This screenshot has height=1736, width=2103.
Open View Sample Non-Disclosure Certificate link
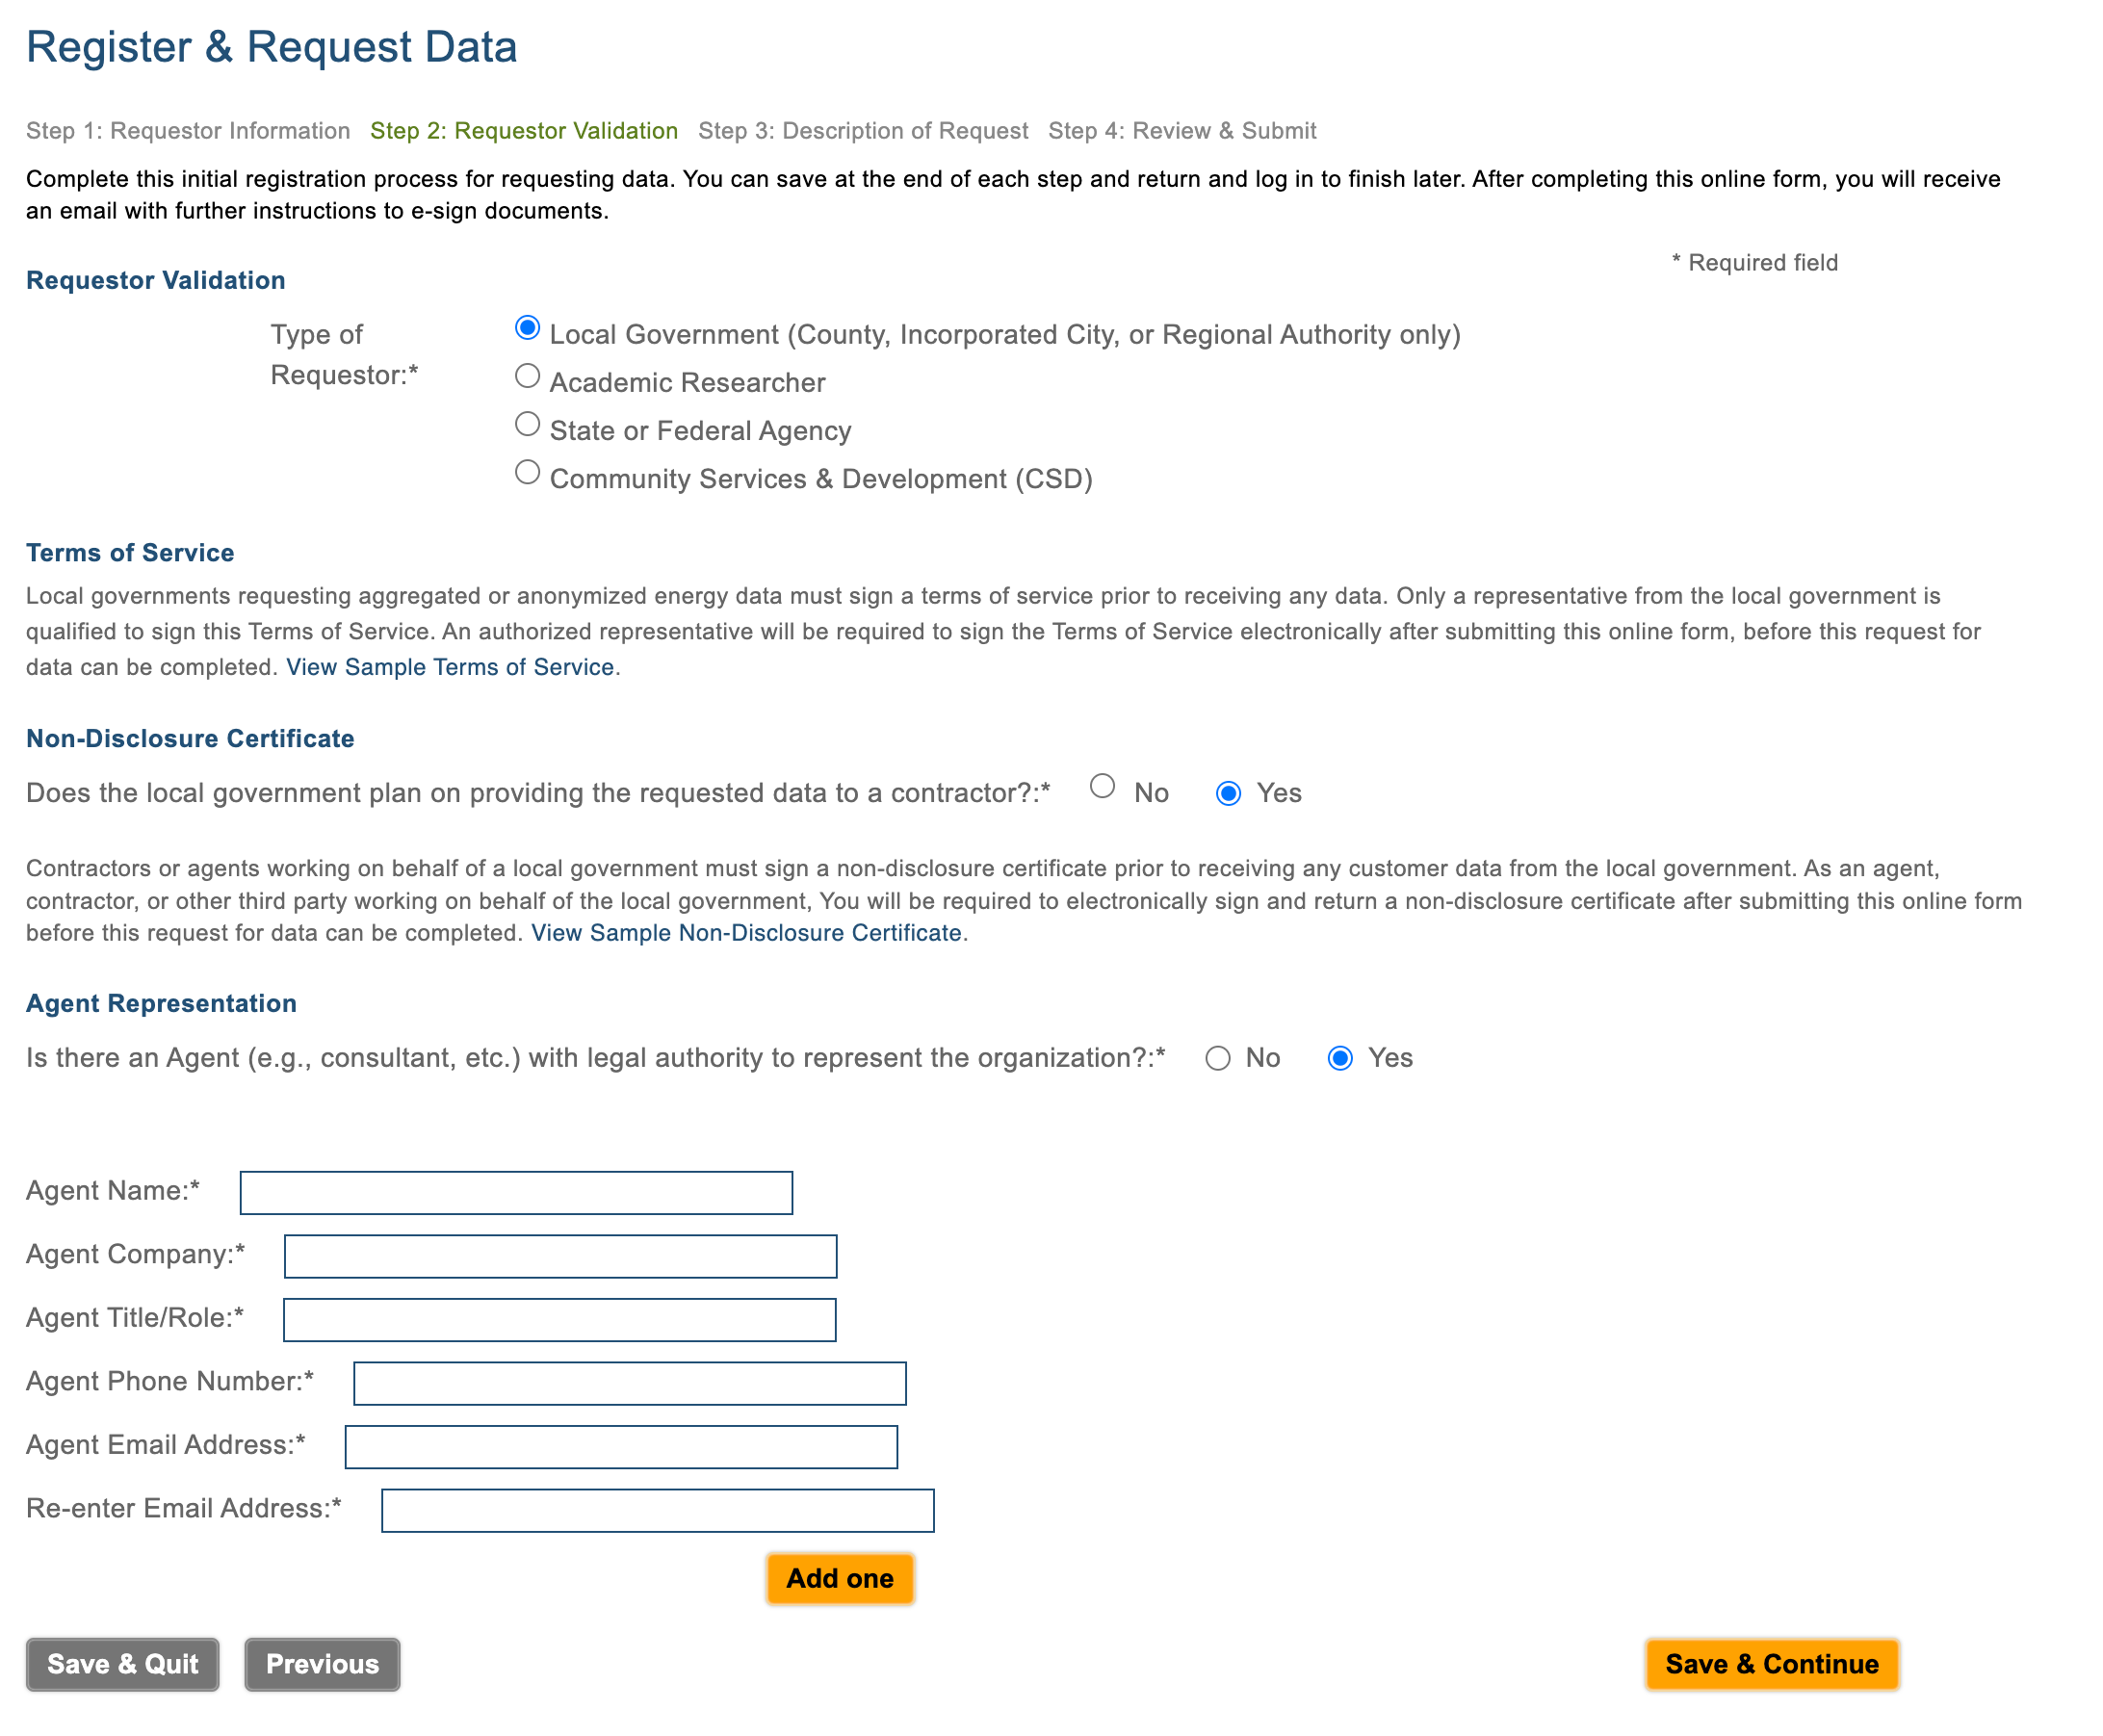tap(746, 933)
